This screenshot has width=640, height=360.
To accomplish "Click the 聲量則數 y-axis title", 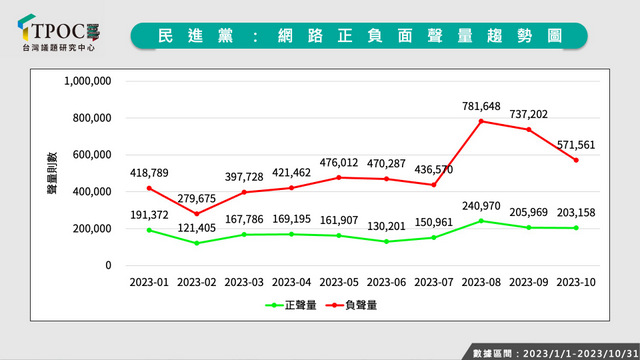I will pos(52,173).
